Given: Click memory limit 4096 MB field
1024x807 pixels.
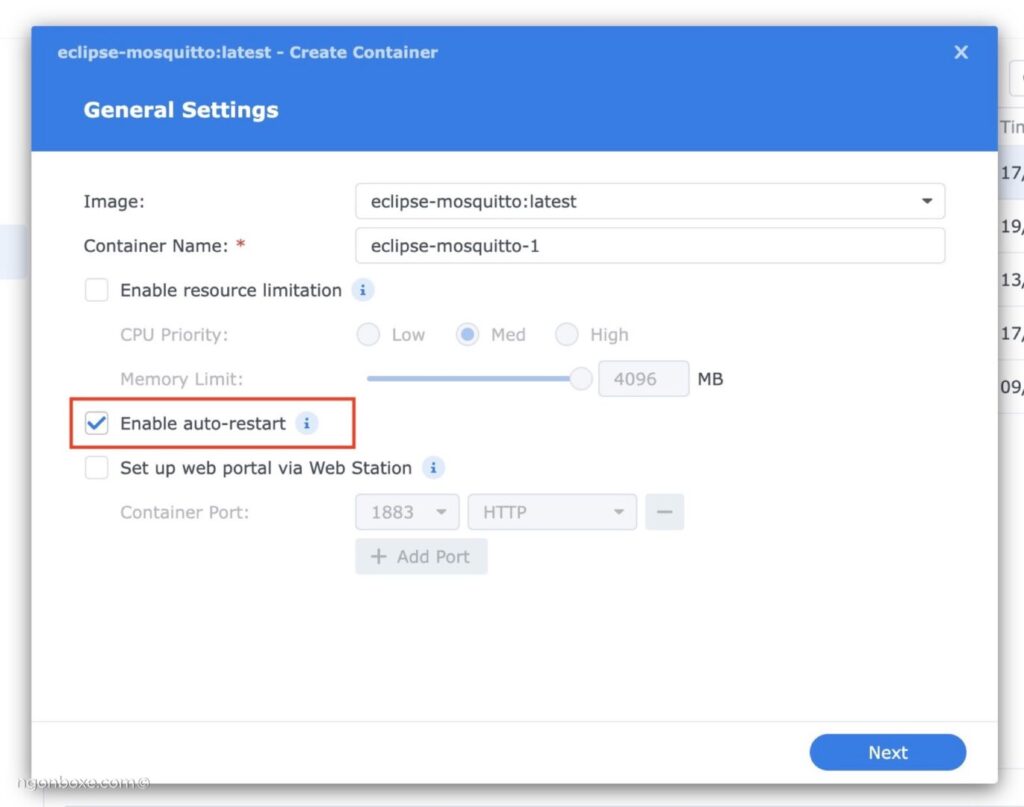Looking at the screenshot, I should [643, 379].
